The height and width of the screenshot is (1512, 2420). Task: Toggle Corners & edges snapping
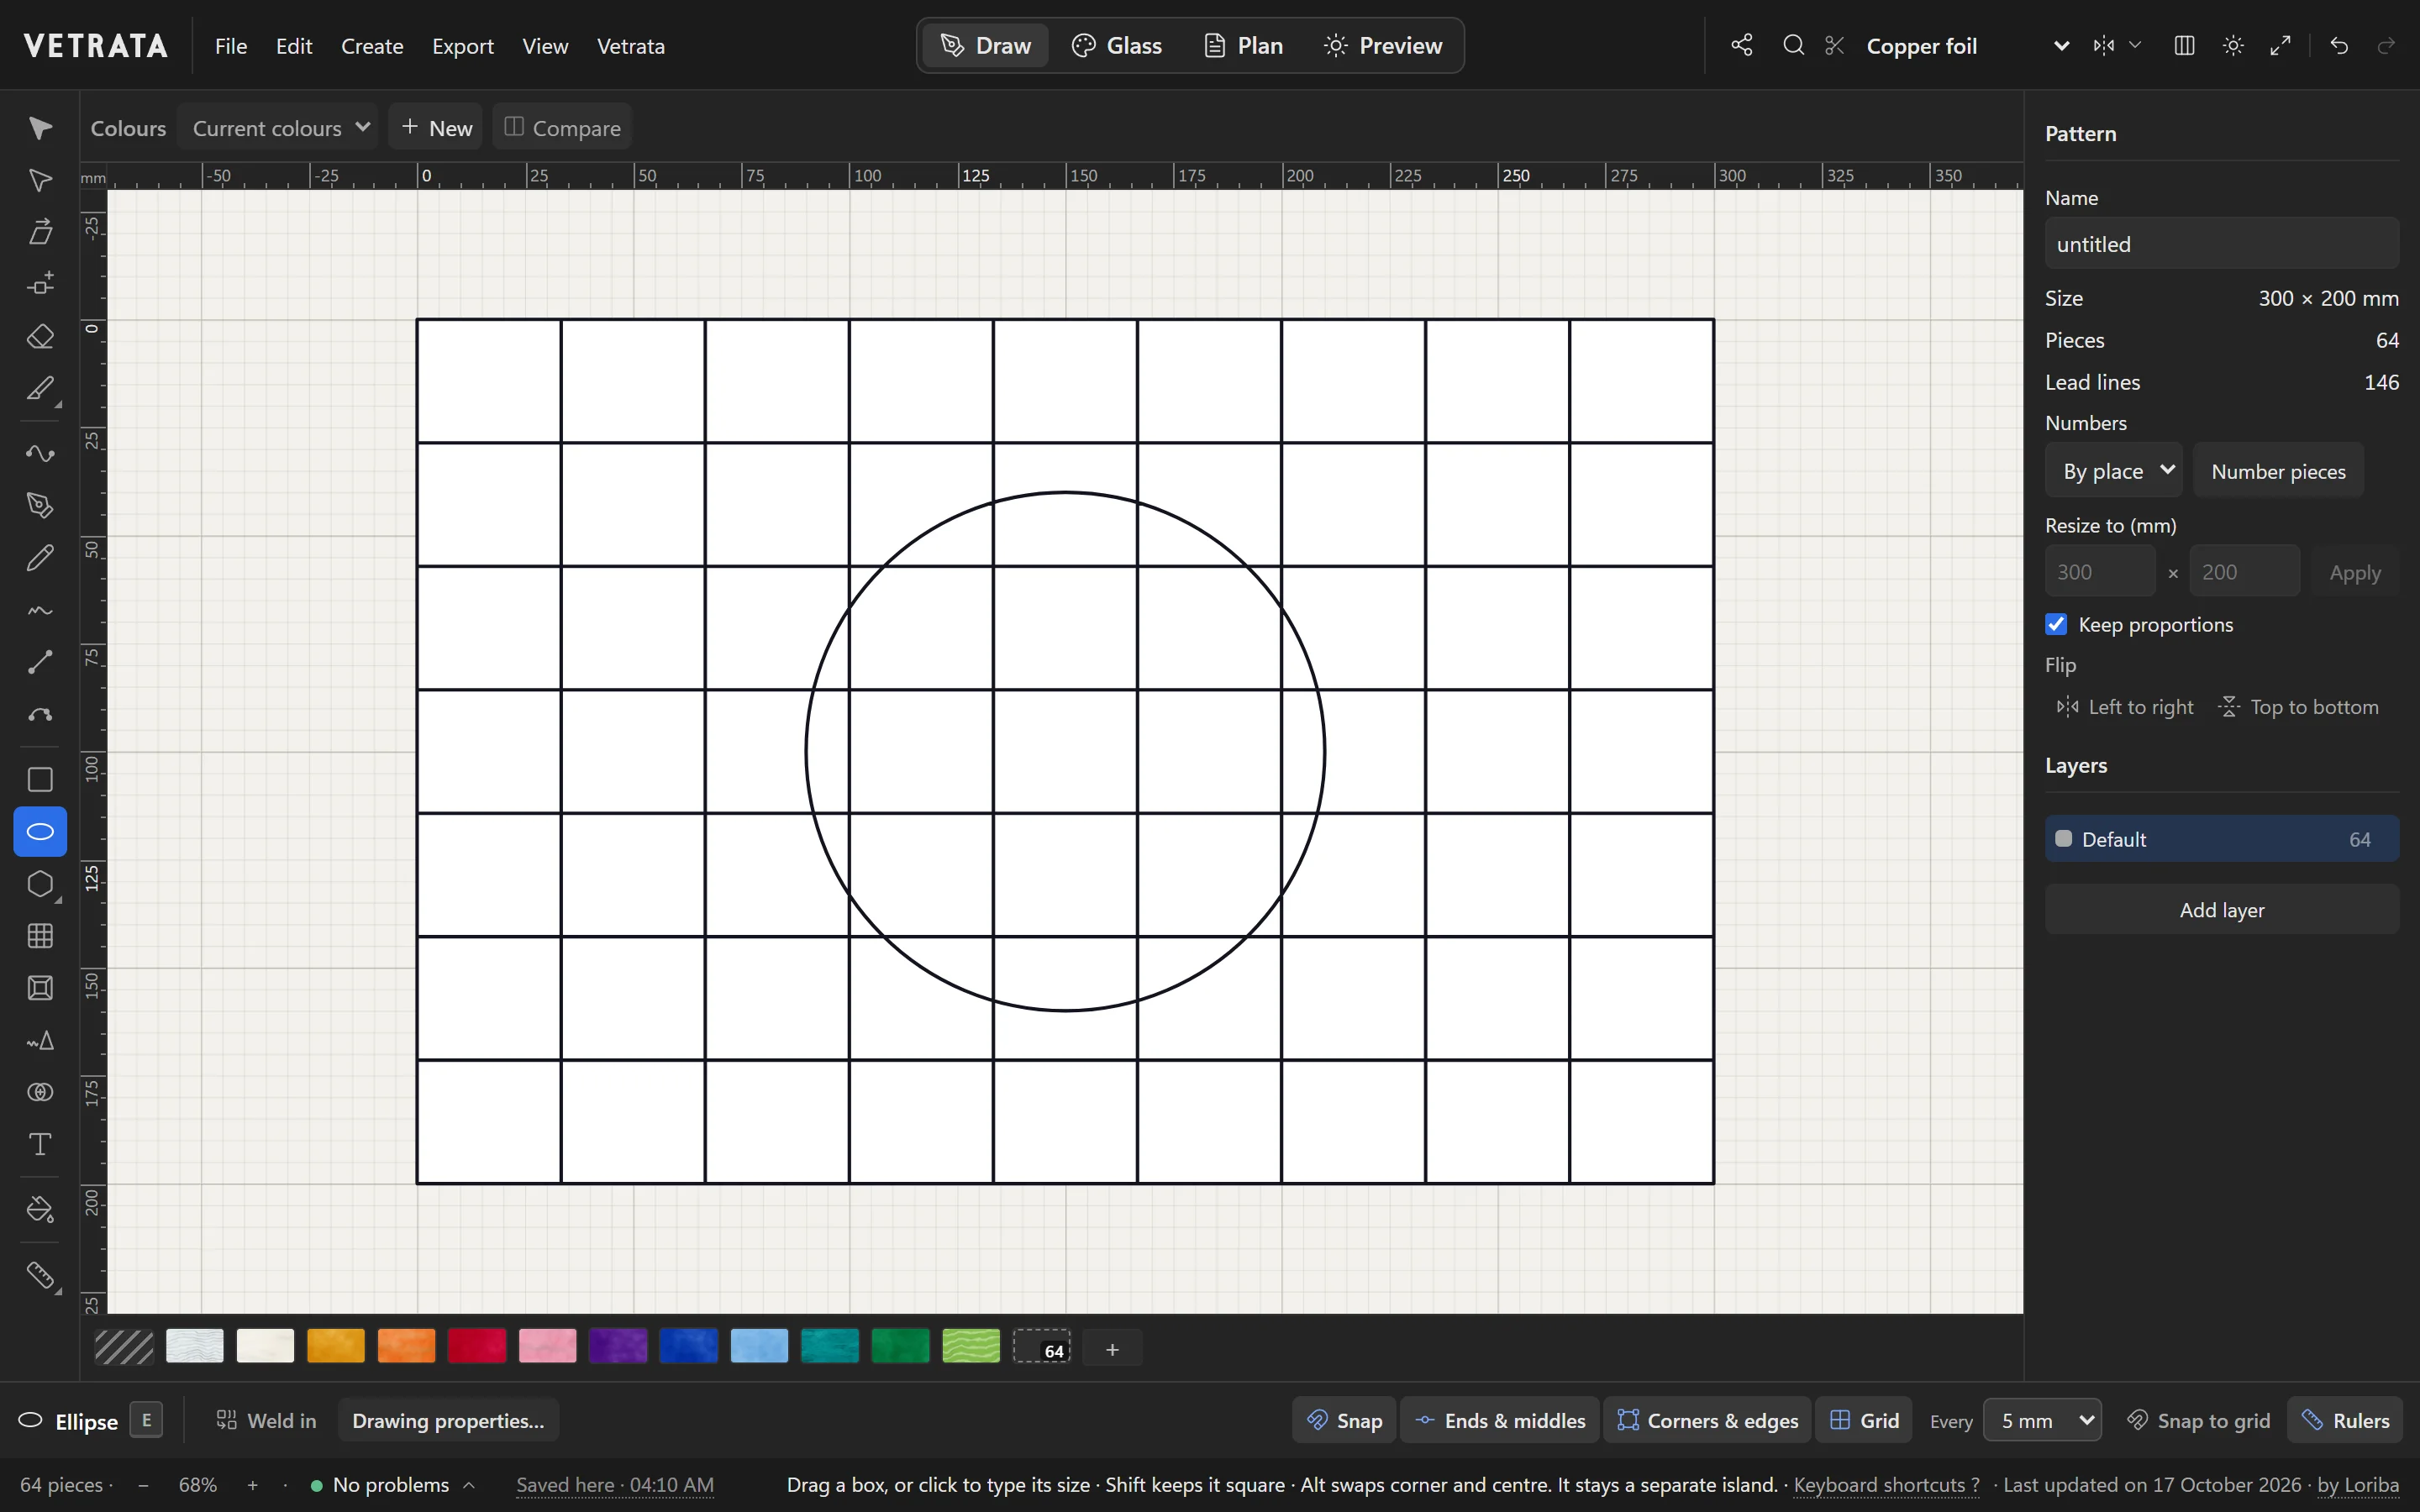(1708, 1420)
